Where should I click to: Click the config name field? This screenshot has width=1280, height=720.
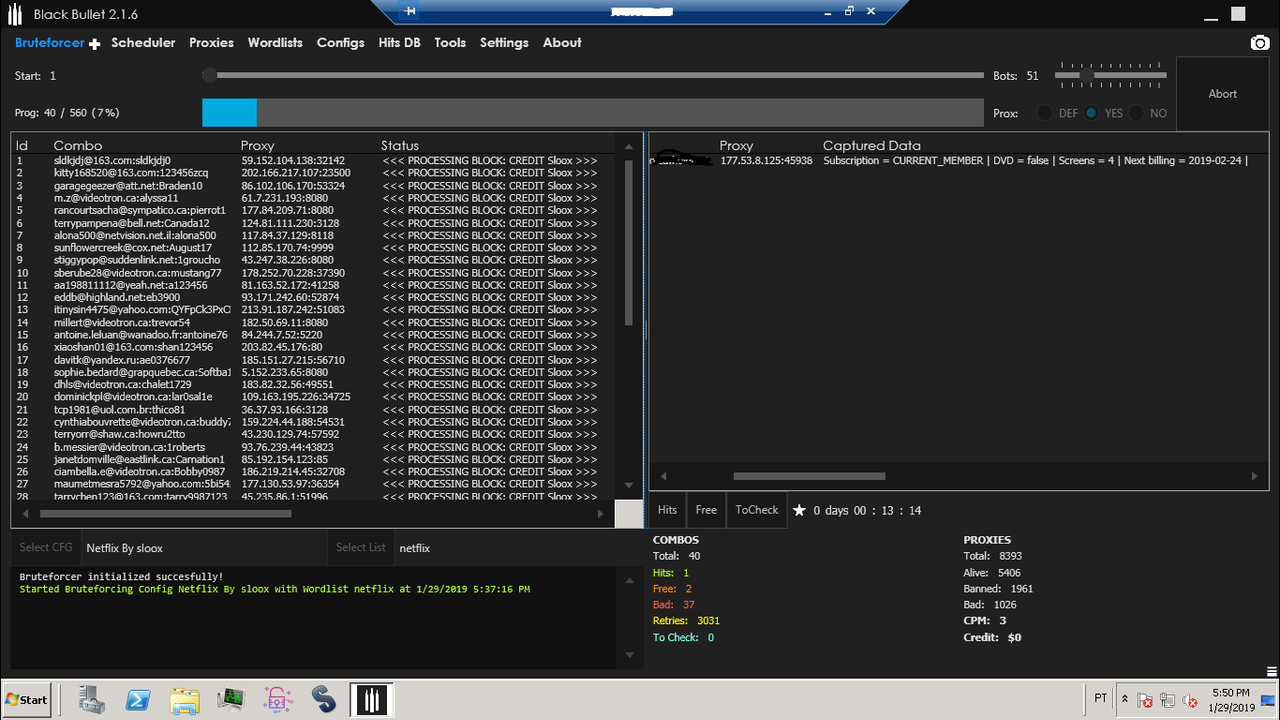pyautogui.click(x=204, y=547)
